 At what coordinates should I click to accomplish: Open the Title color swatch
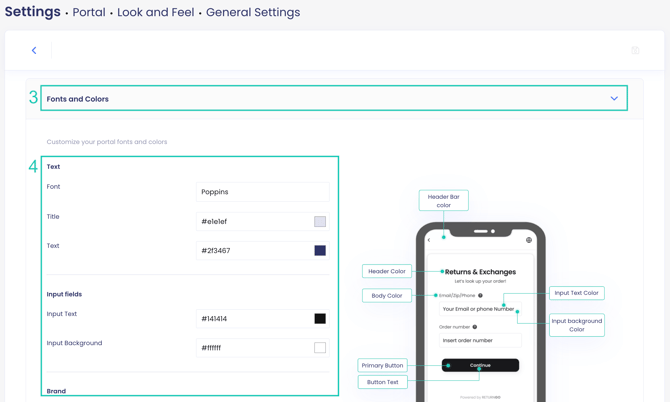[x=320, y=222]
